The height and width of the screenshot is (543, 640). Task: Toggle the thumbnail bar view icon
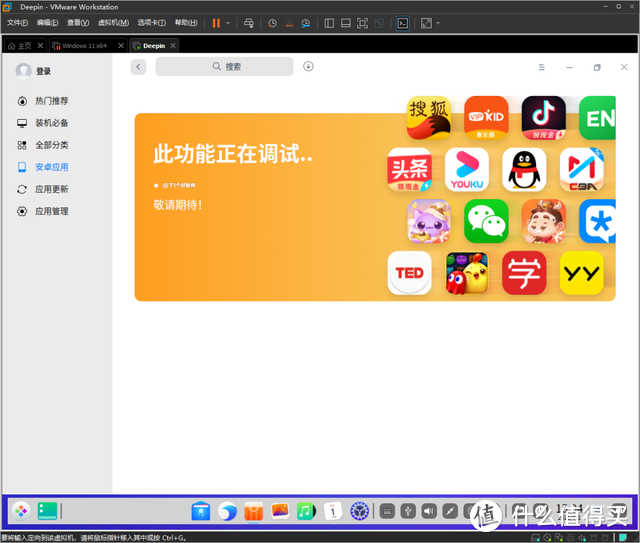[346, 23]
